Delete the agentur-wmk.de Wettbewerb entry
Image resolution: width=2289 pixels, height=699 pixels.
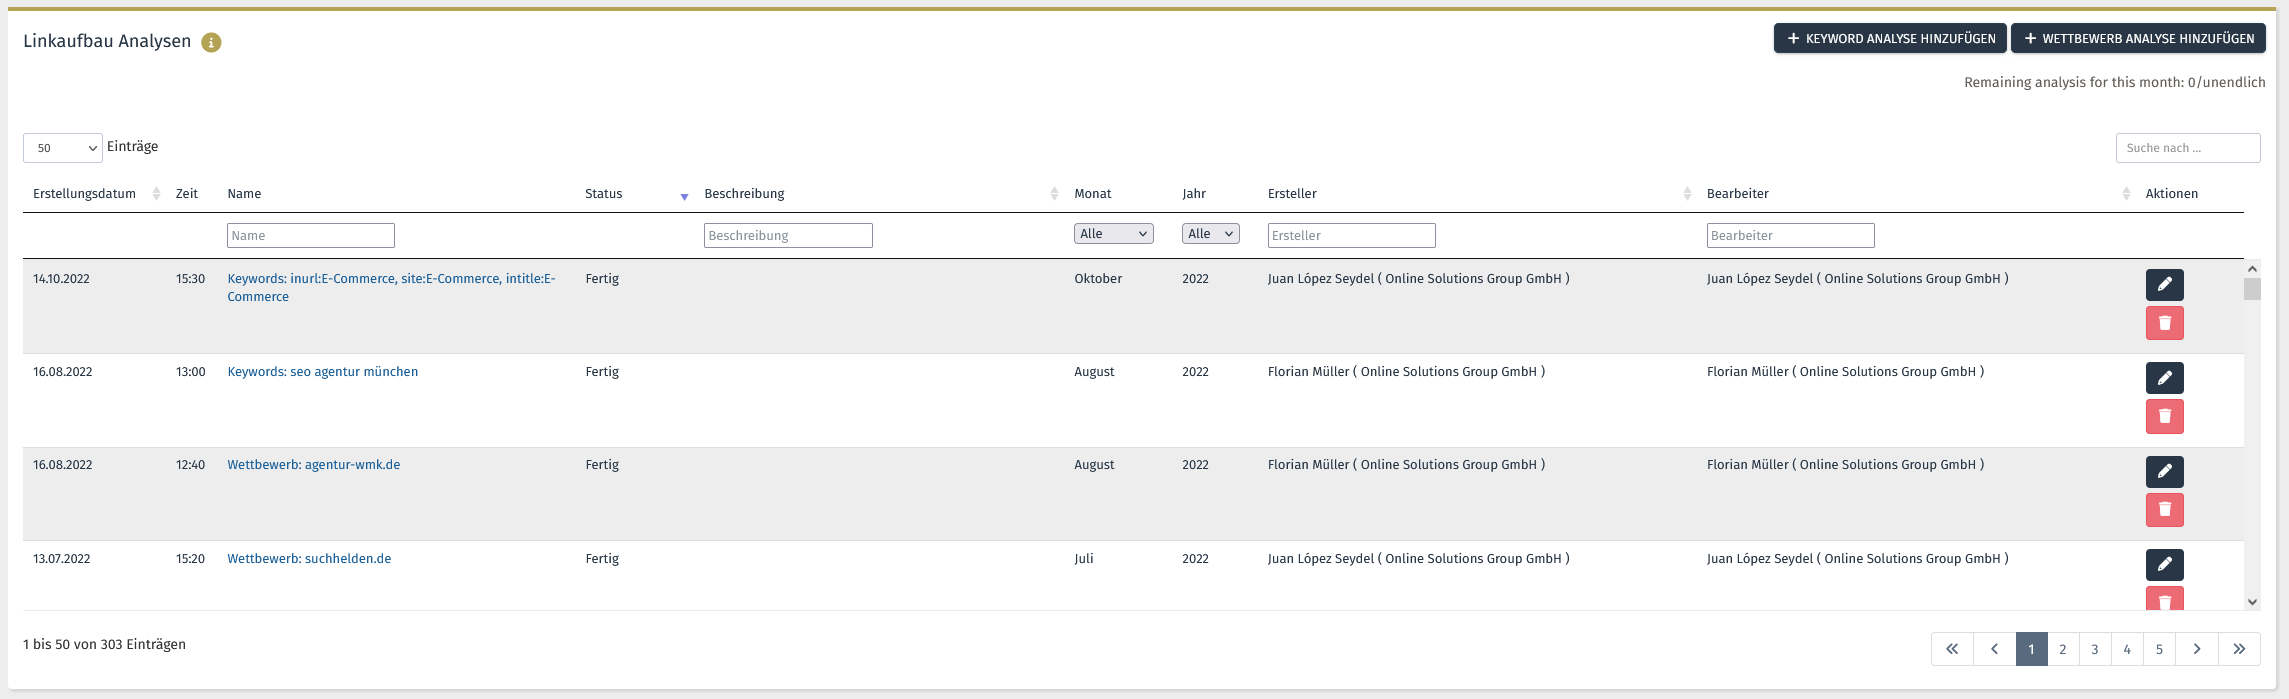[2164, 510]
